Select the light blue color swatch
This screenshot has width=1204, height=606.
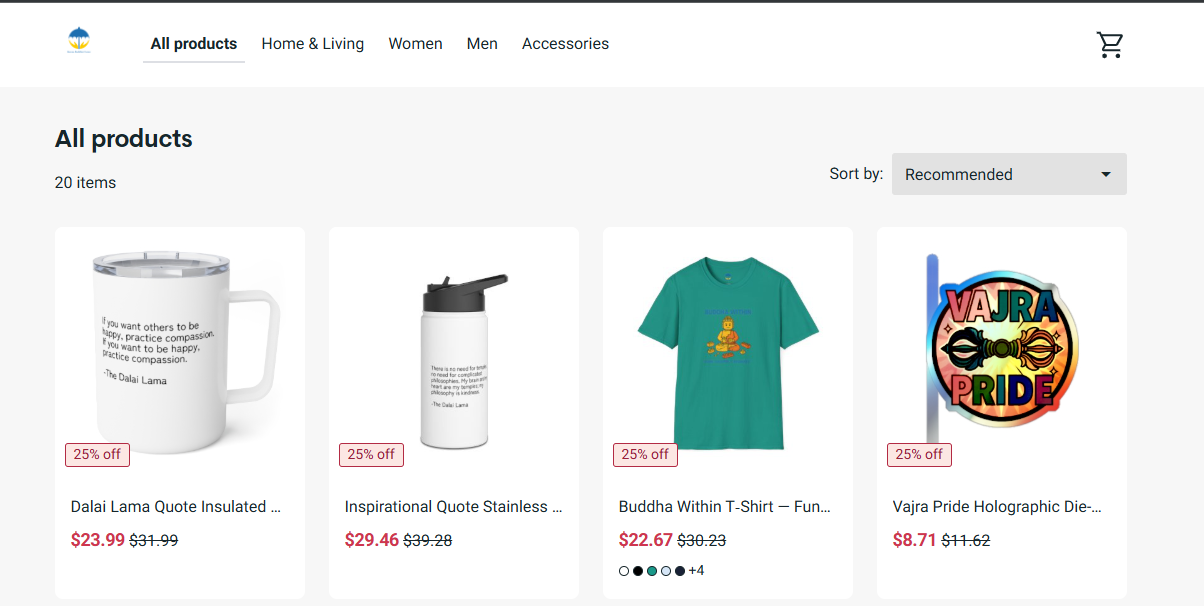click(666, 571)
